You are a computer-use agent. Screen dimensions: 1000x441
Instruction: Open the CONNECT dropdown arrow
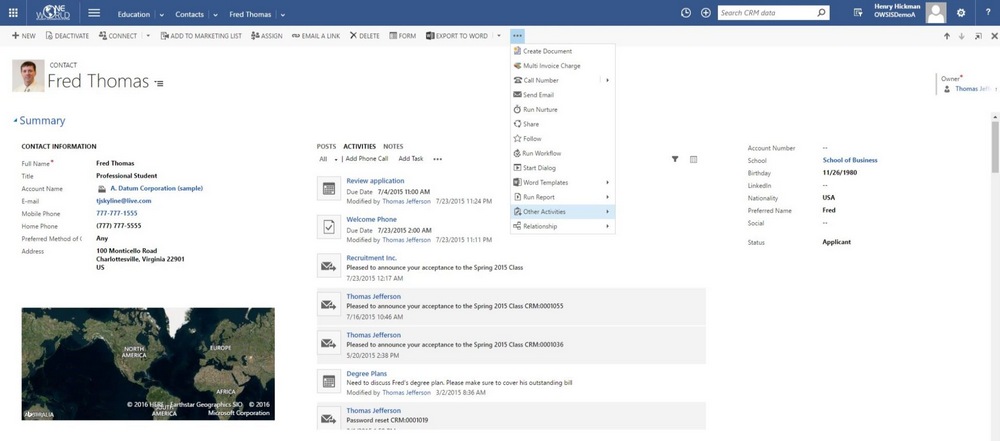click(x=149, y=36)
